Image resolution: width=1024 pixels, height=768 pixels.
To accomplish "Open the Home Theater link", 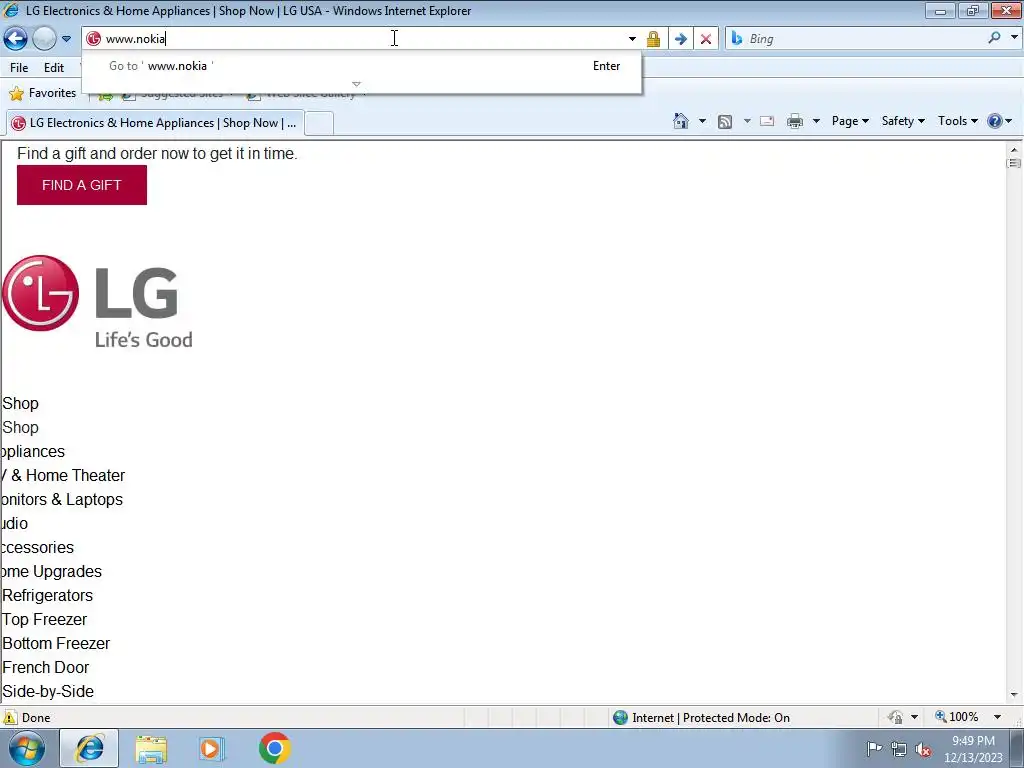I will (63, 475).
